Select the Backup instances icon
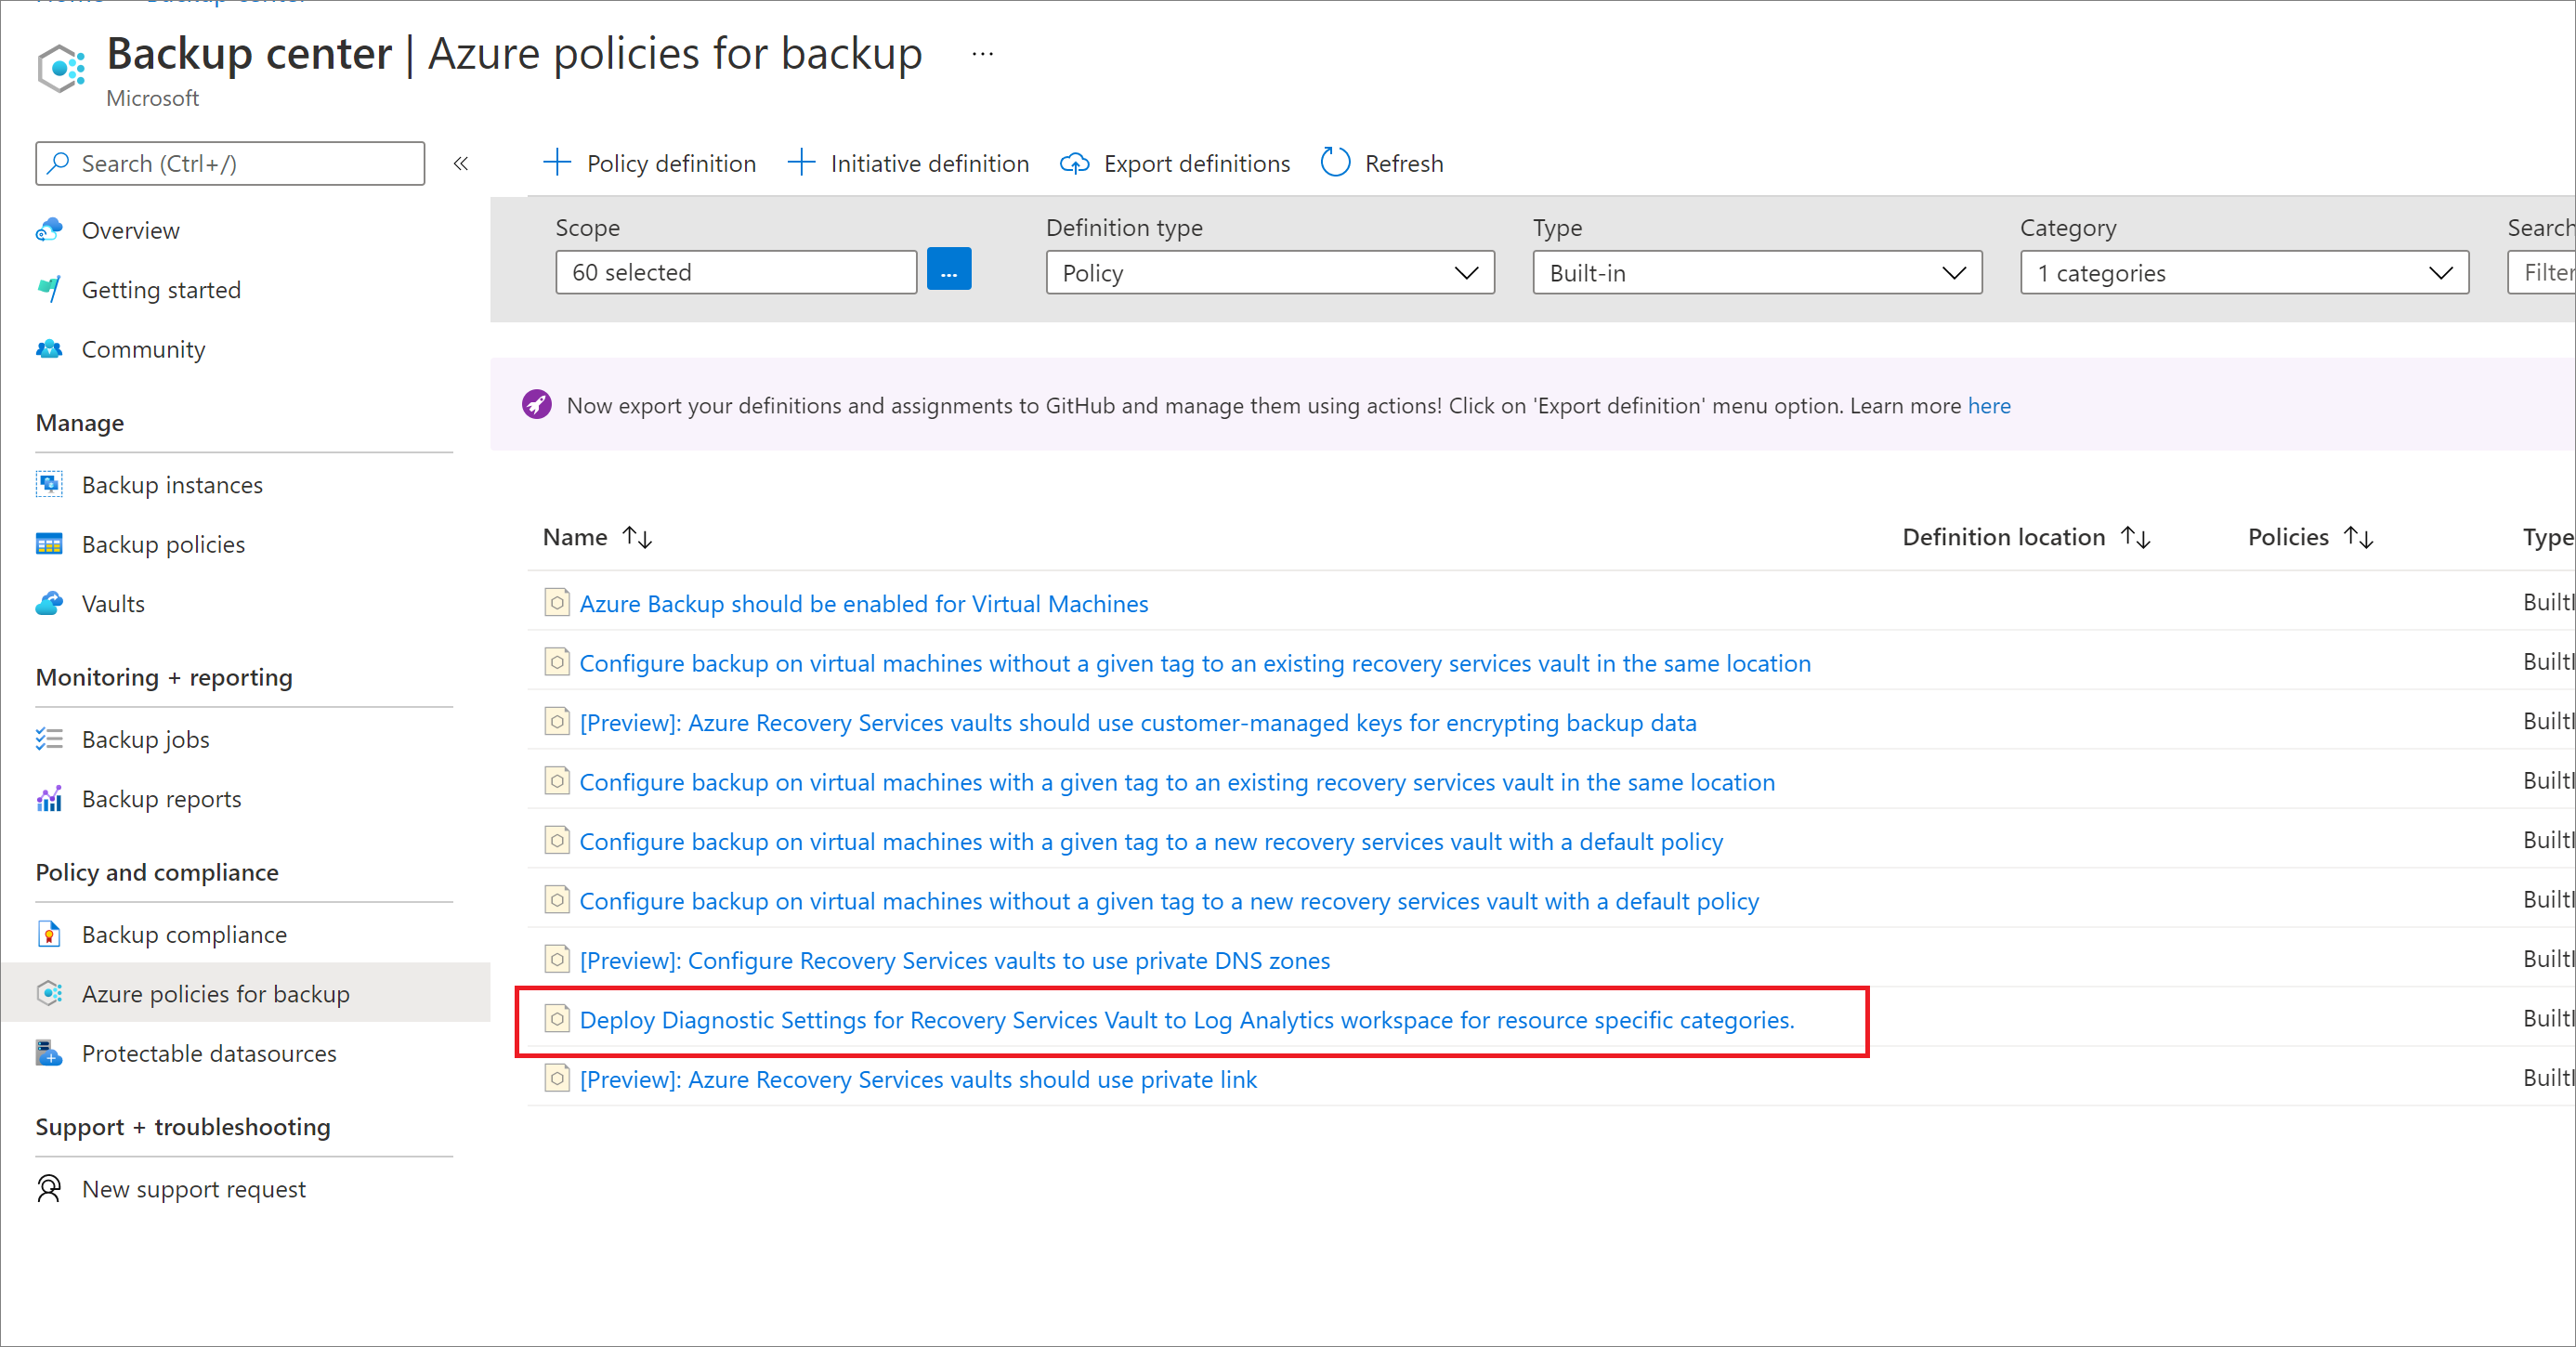The width and height of the screenshot is (2576, 1347). tap(47, 484)
